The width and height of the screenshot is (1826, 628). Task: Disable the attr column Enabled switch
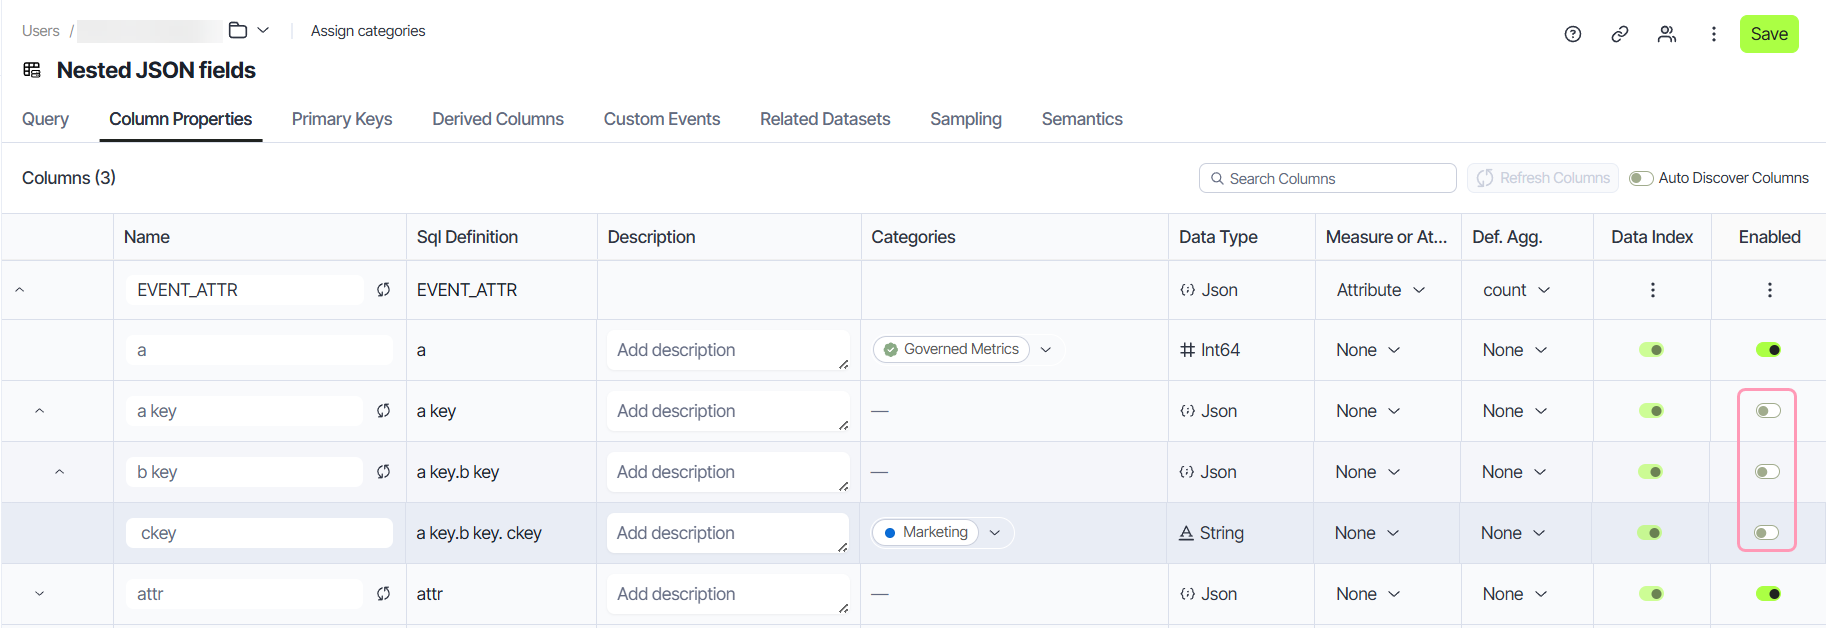[1768, 594]
